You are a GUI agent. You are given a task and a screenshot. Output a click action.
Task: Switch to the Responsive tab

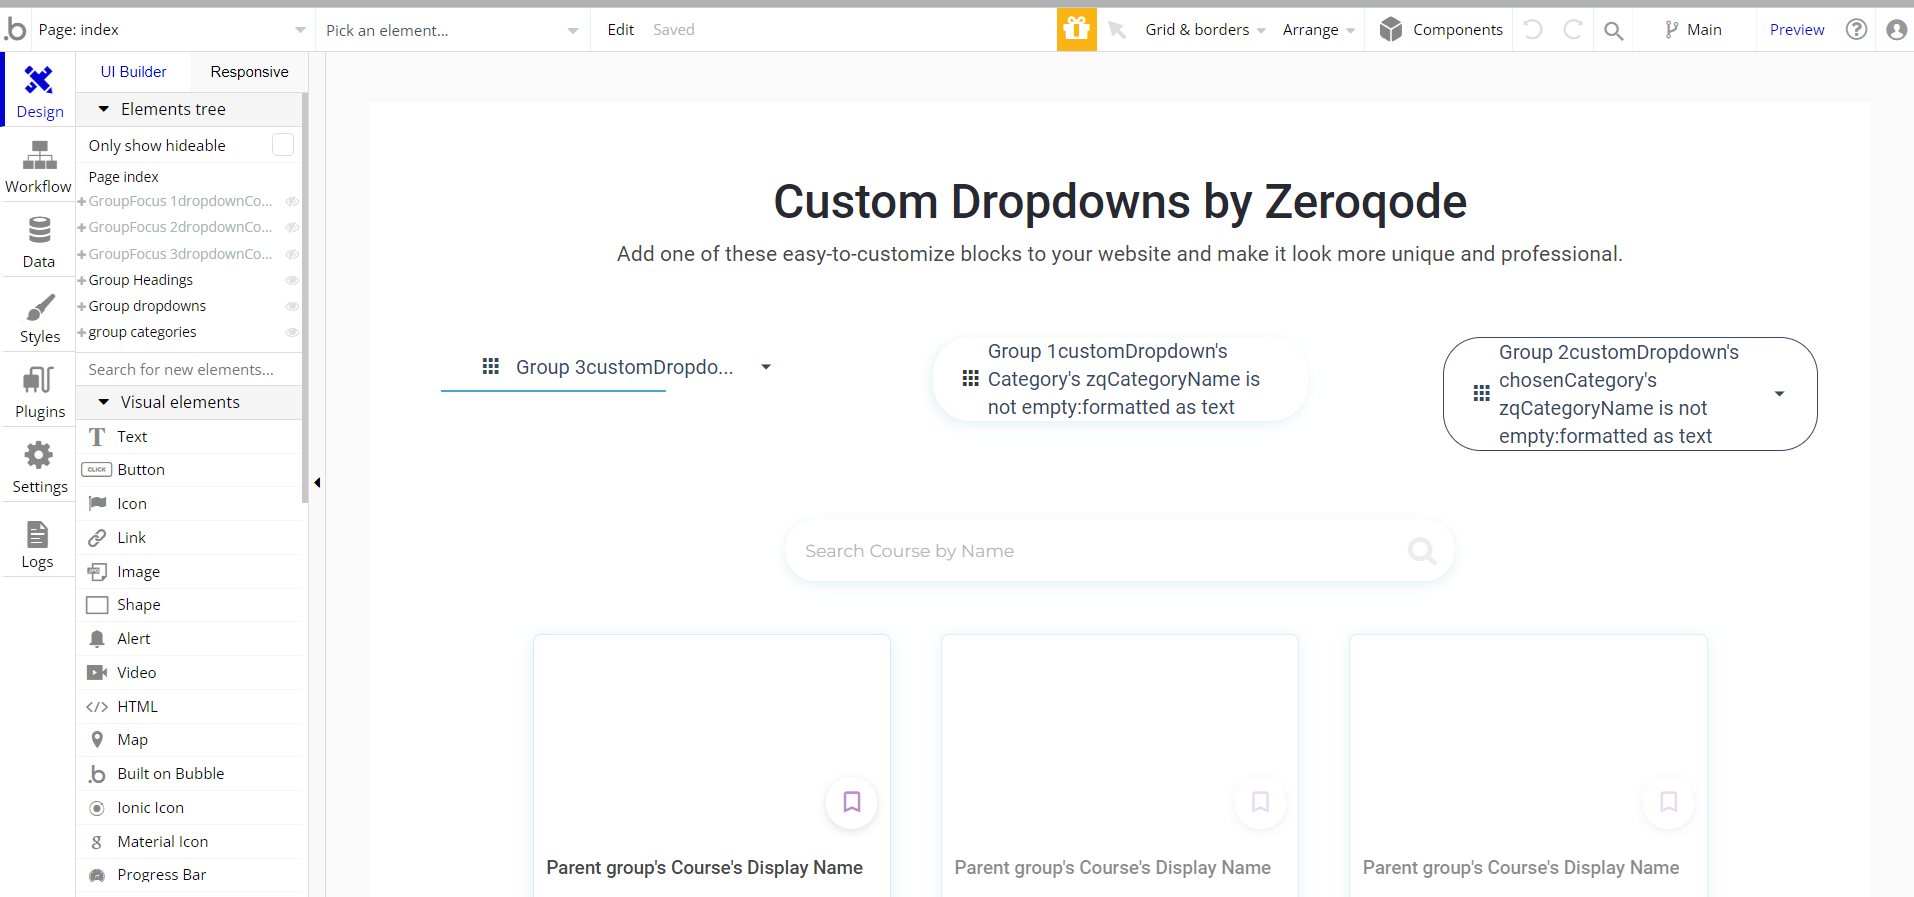(x=249, y=72)
